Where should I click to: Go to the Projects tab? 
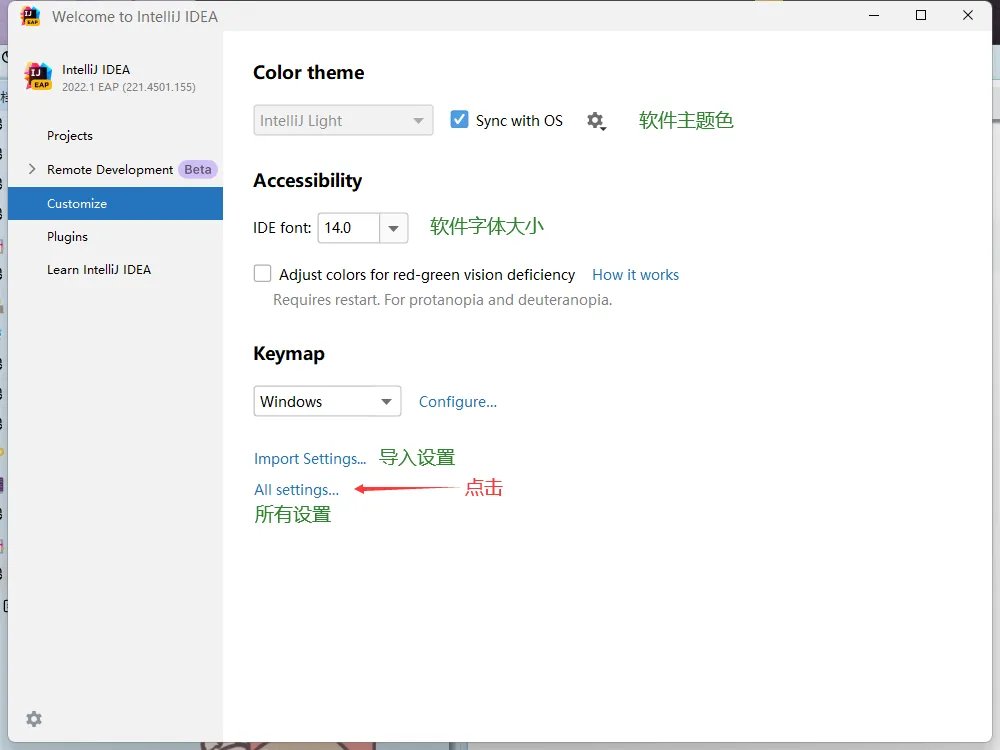[70, 136]
